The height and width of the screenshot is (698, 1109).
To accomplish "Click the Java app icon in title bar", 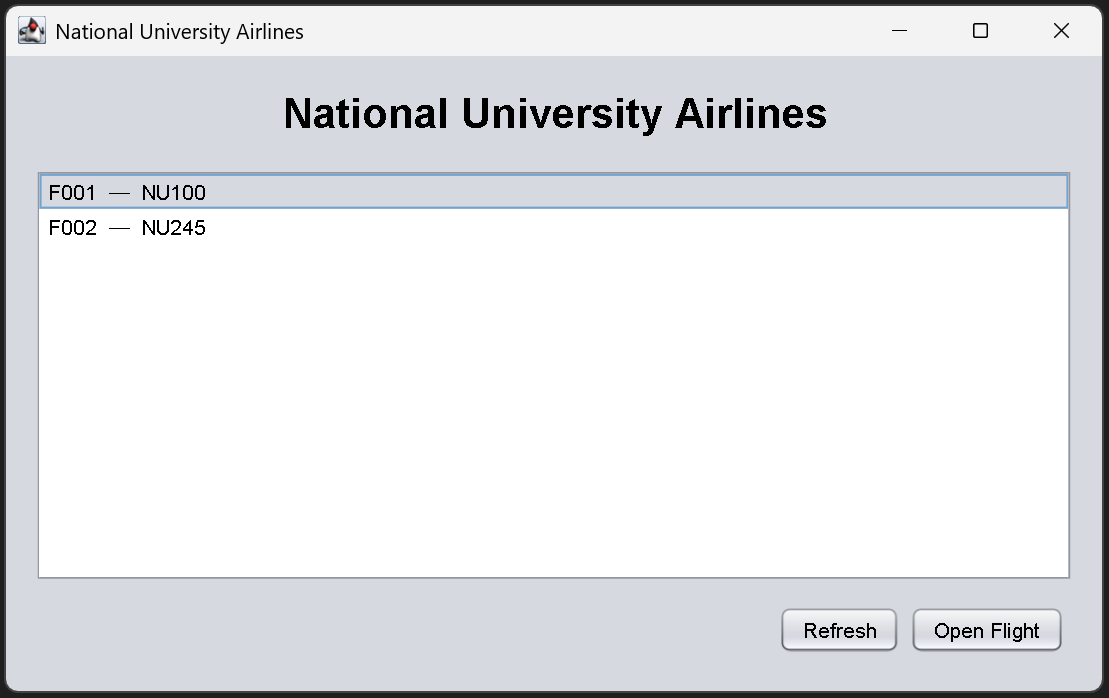I will [32, 31].
